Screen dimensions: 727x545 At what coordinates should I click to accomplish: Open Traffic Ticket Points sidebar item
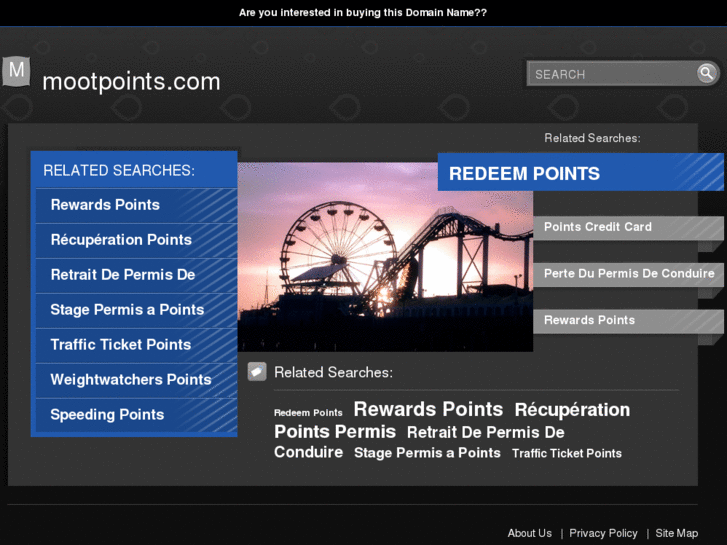pos(136,345)
